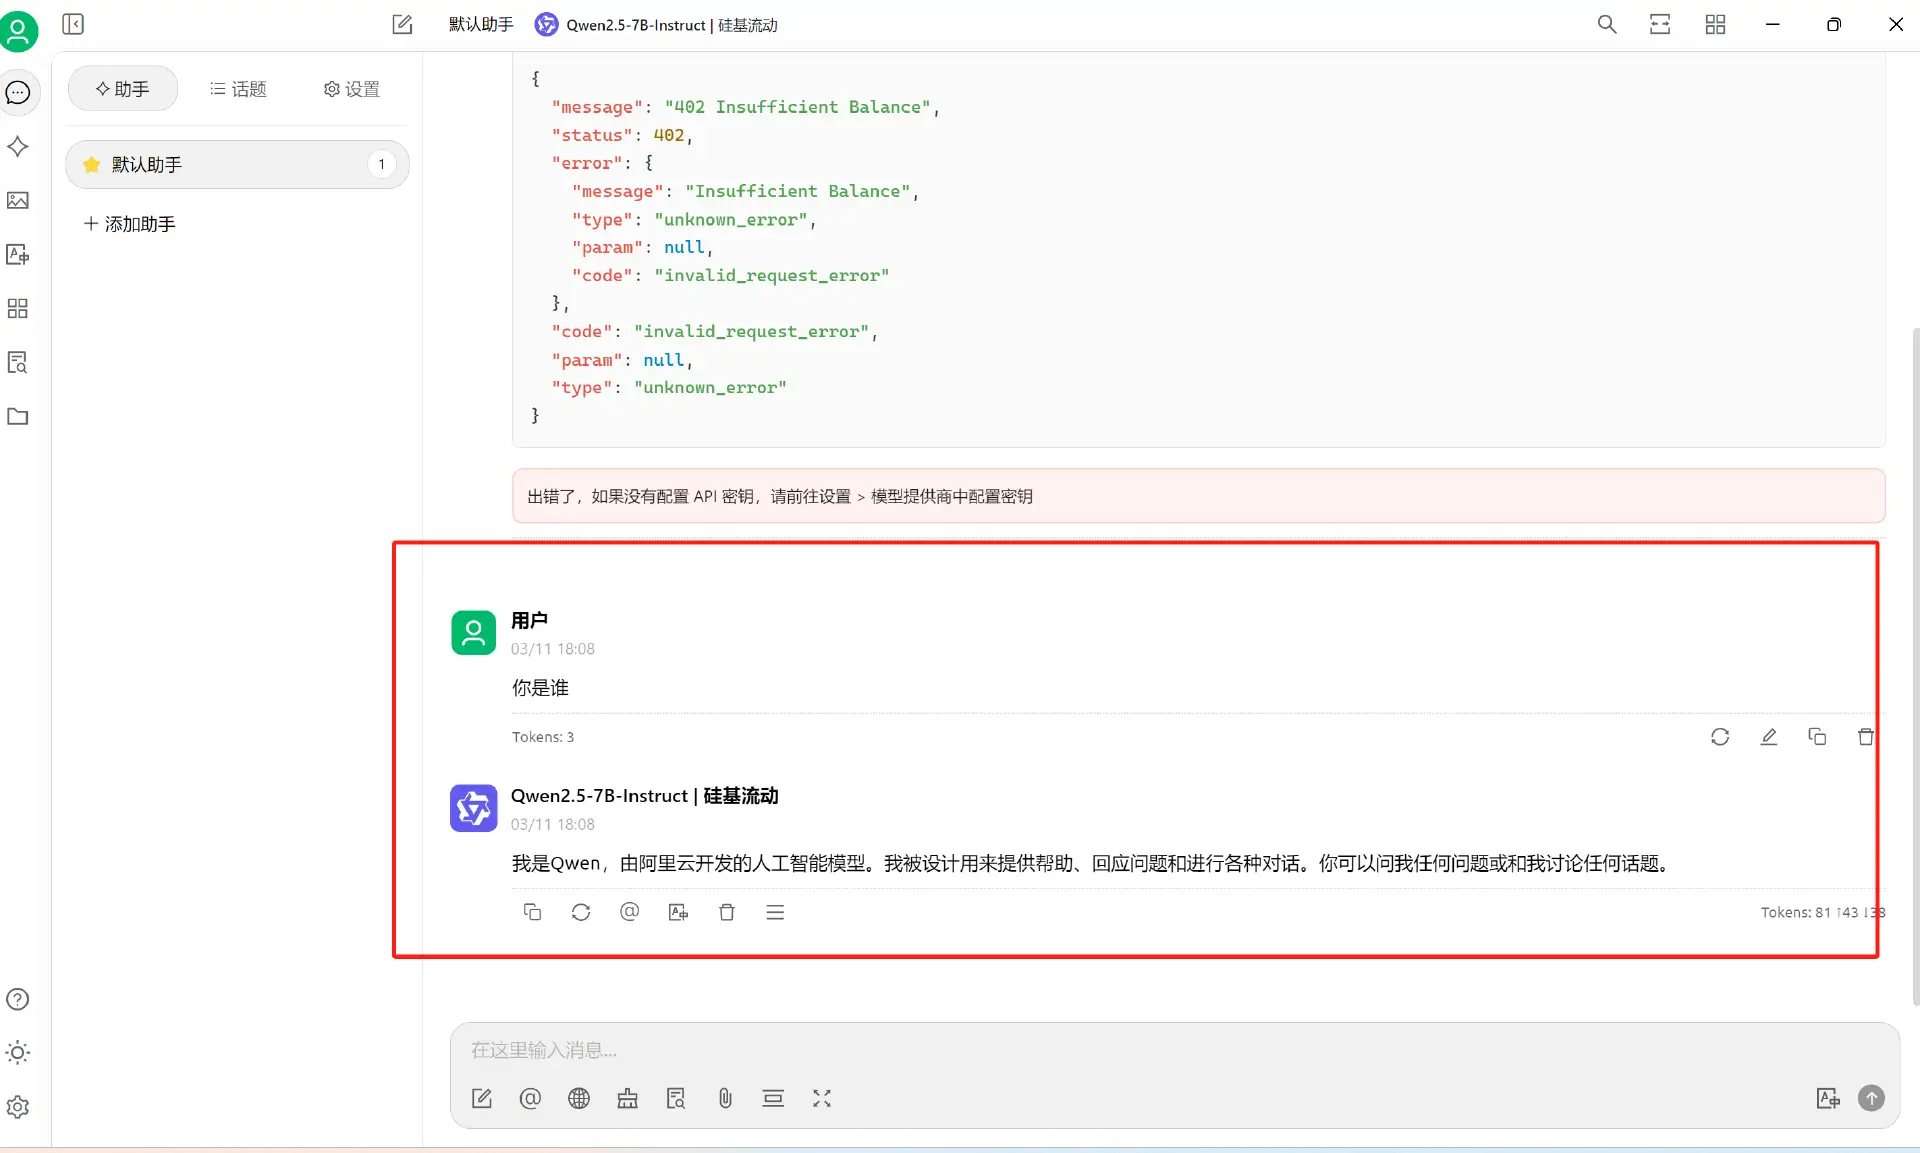This screenshot has width=1920, height=1153.
Task: Select the 默认助手 assistant entry
Action: 238,164
